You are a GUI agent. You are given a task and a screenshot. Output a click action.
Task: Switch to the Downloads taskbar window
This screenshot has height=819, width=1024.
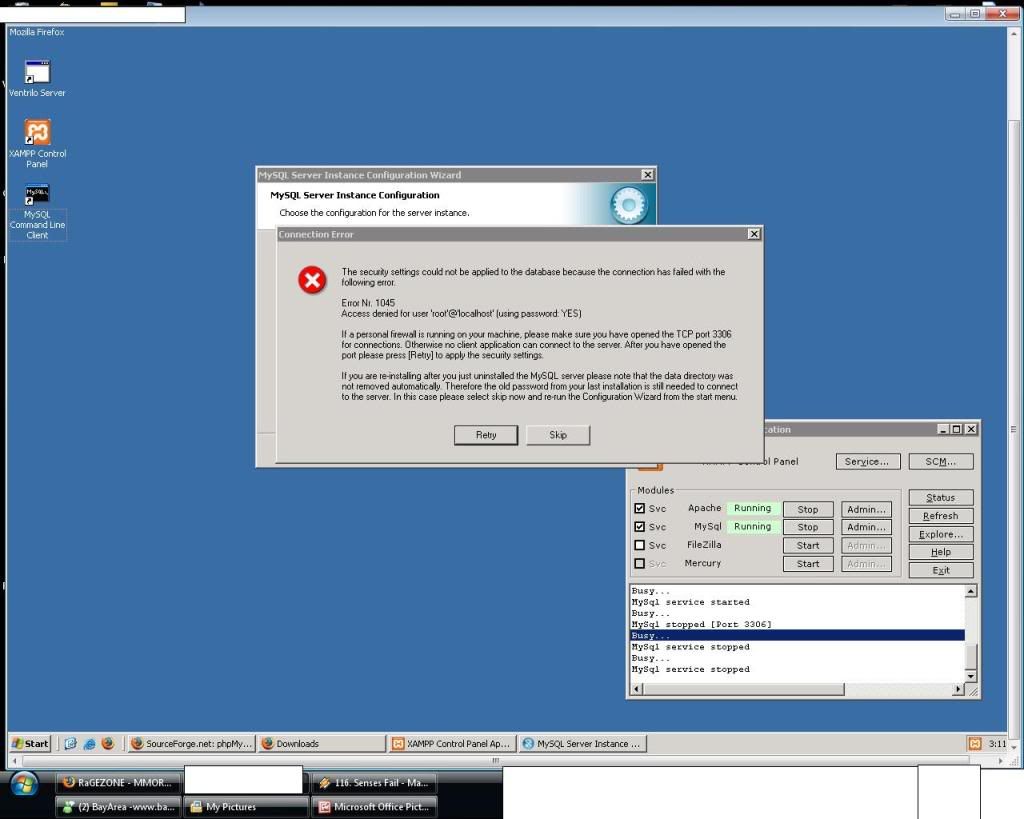[320, 743]
